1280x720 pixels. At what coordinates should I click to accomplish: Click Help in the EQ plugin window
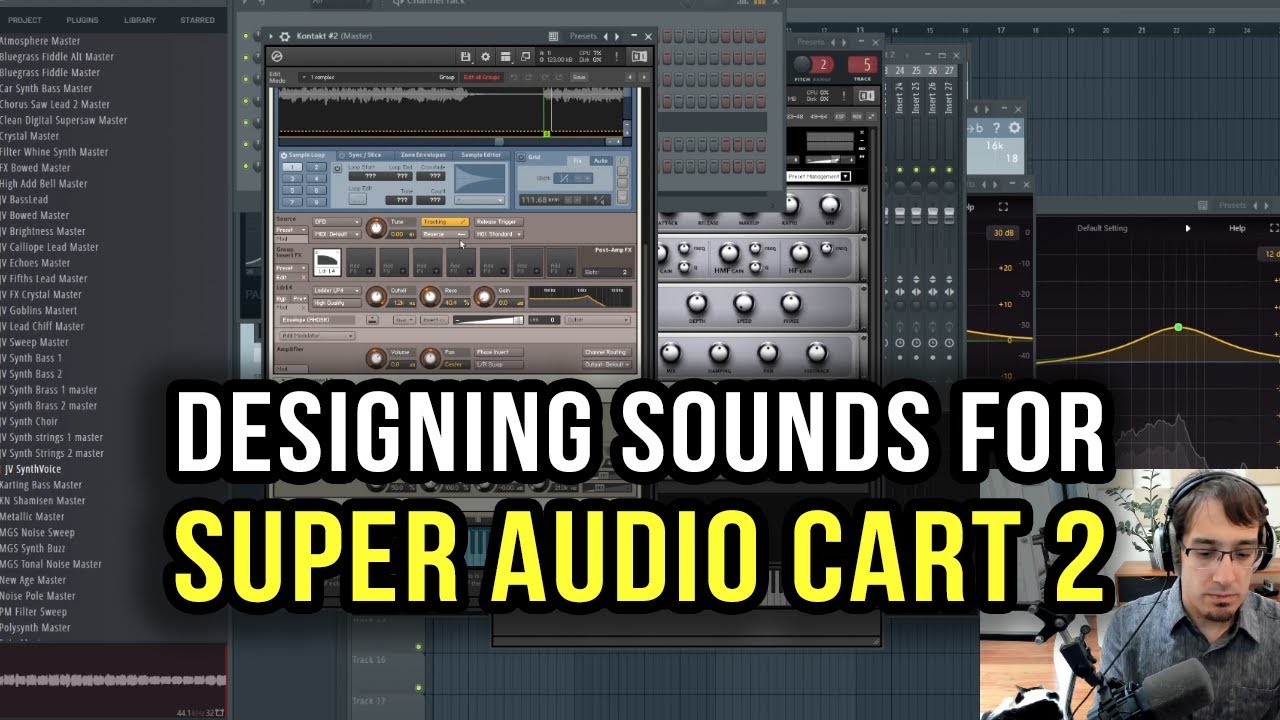tap(1237, 228)
